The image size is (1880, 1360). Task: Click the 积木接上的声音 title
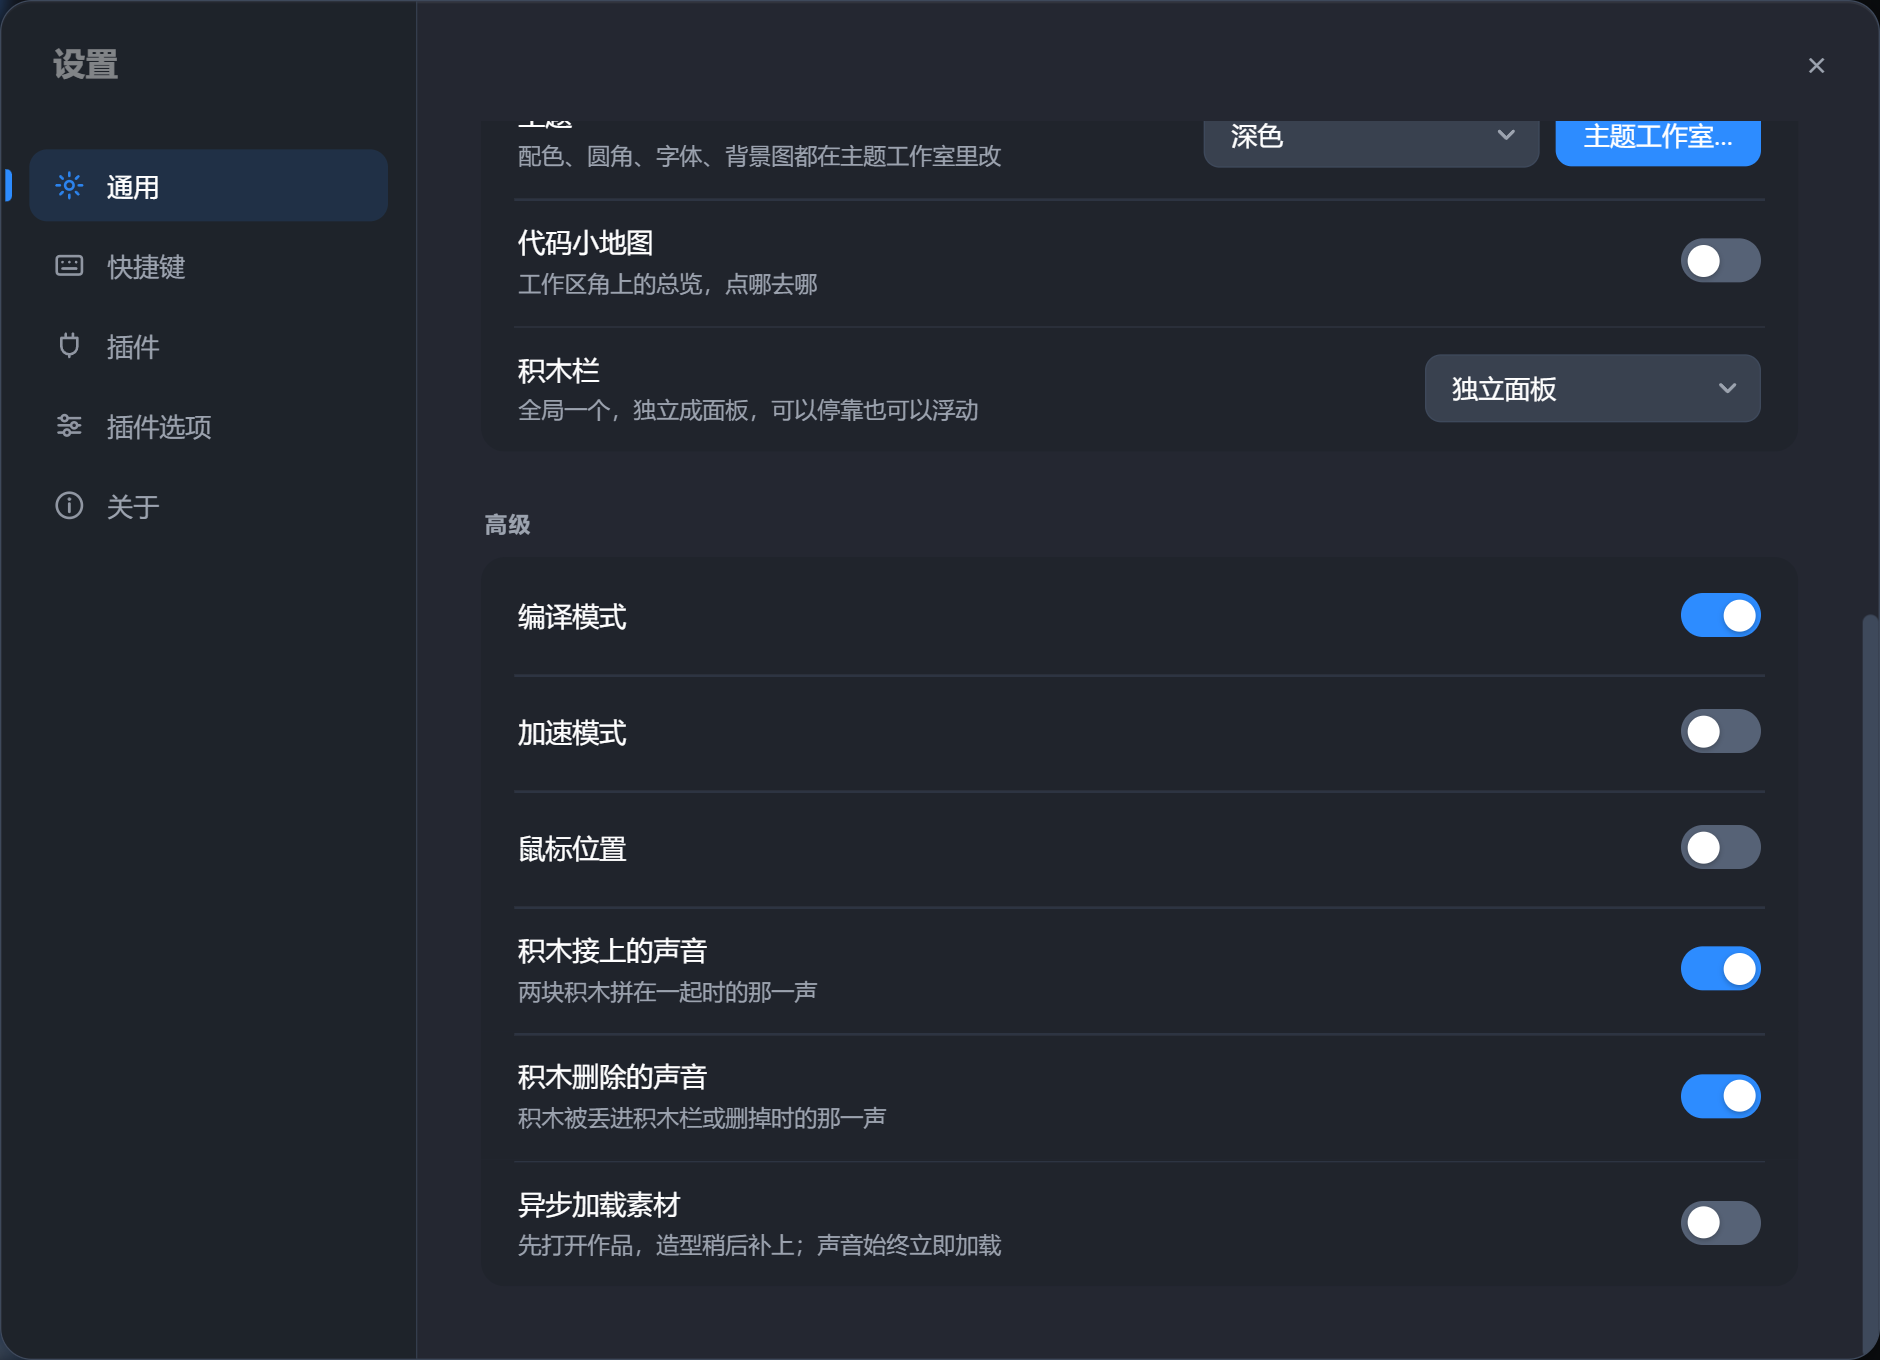[x=612, y=951]
